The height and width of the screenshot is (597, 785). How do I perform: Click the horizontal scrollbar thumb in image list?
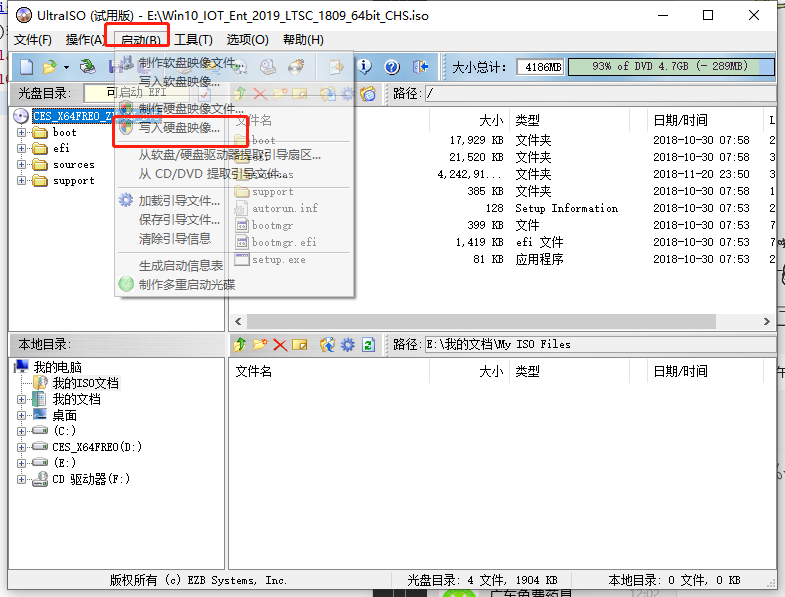pyautogui.click(x=481, y=322)
